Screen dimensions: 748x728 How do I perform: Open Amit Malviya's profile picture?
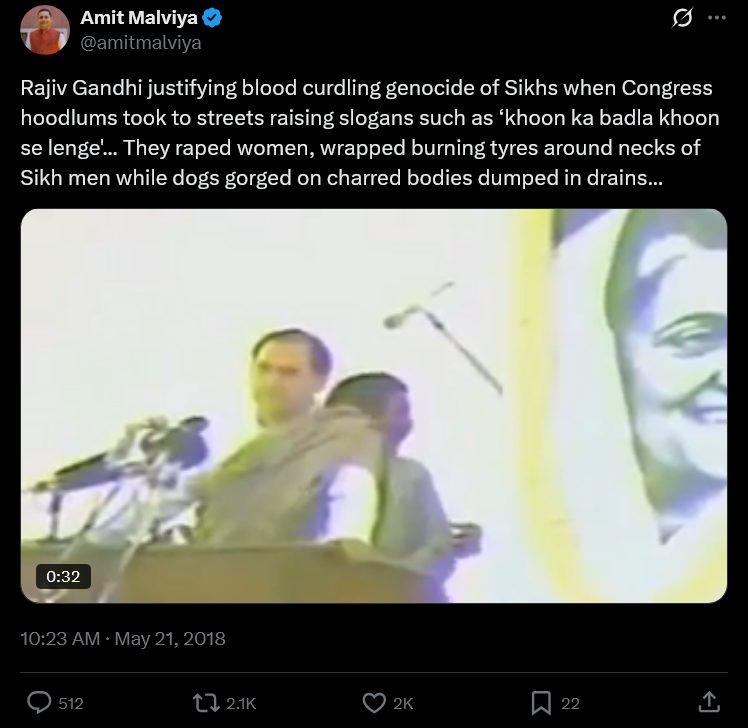[x=45, y=30]
